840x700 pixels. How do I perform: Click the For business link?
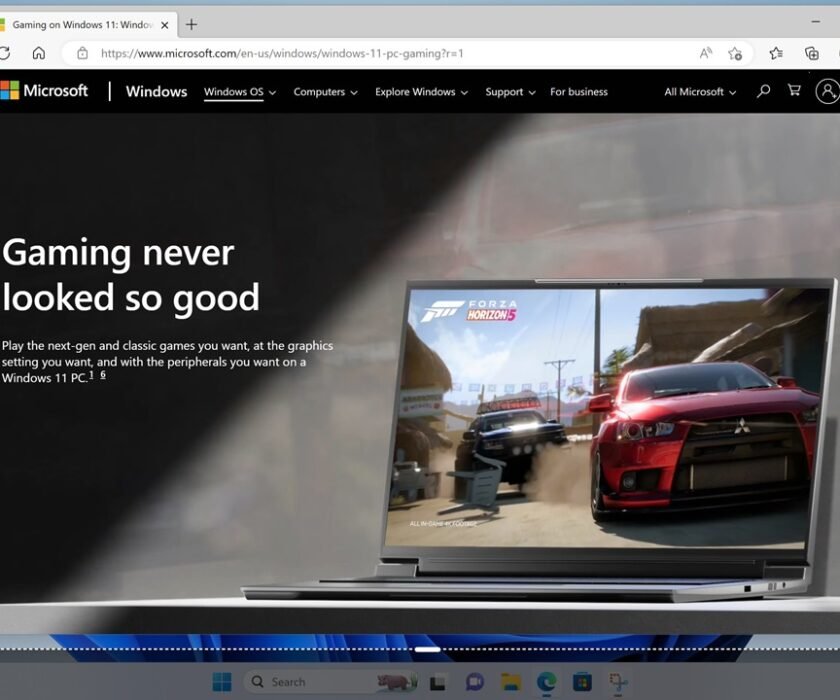pyautogui.click(x=579, y=92)
